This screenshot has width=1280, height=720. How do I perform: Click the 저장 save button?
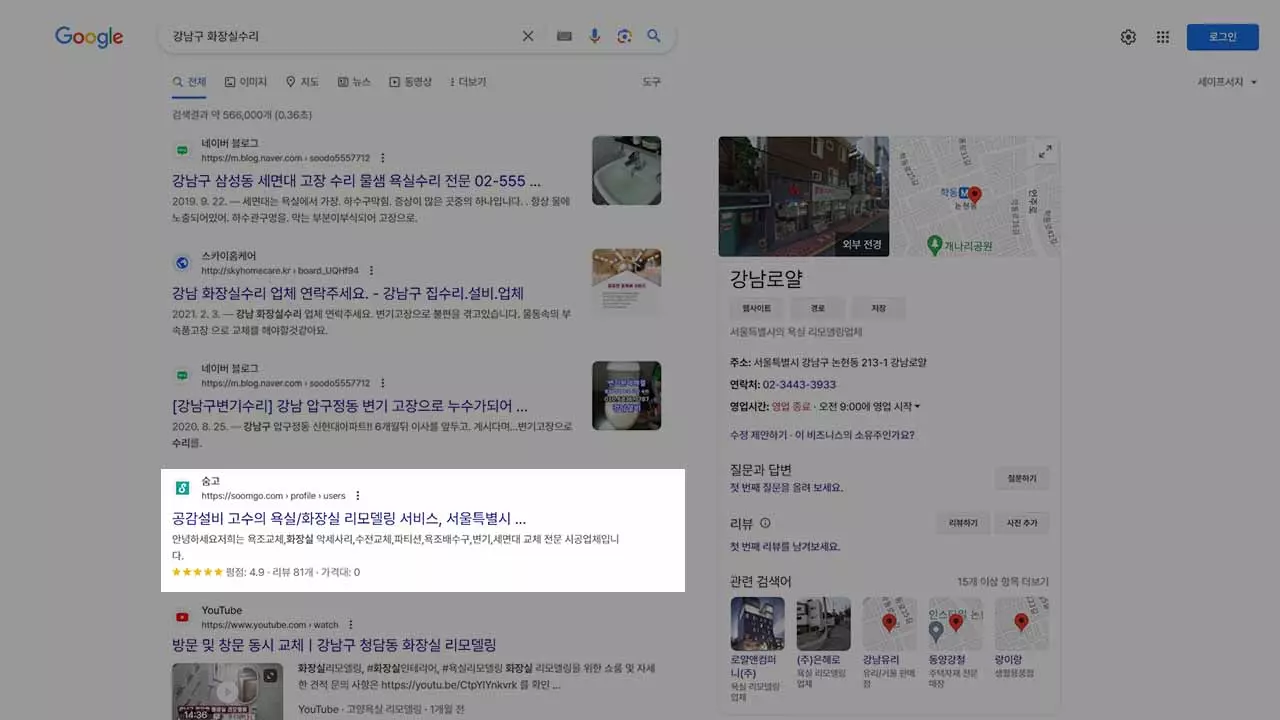pos(878,308)
